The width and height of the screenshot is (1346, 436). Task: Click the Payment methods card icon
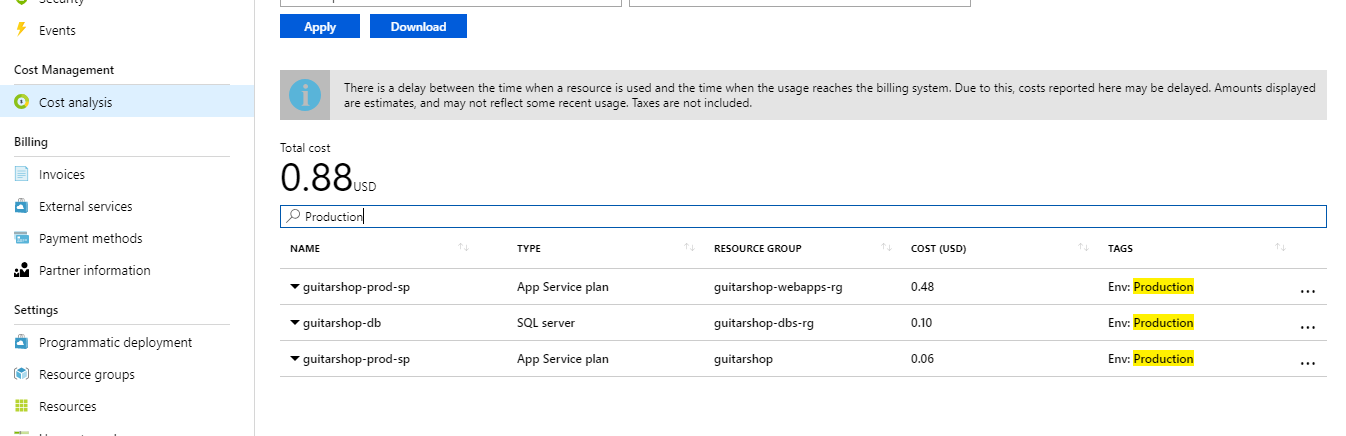pyautogui.click(x=21, y=238)
